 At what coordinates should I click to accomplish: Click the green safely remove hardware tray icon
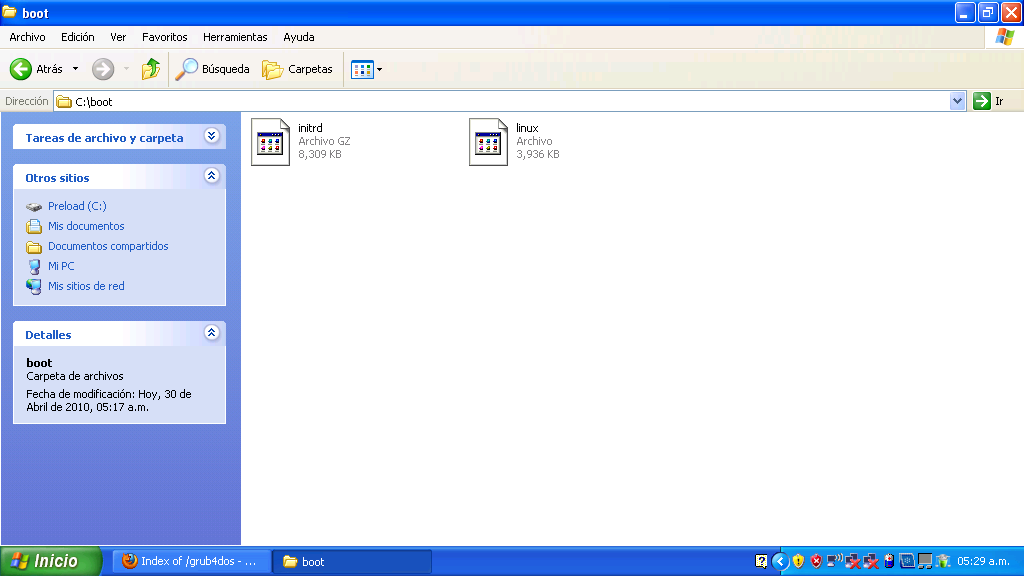point(943,562)
